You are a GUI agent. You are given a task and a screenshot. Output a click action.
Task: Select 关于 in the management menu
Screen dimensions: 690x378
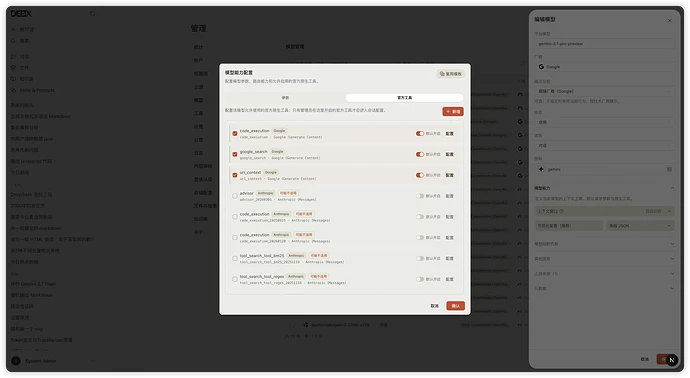(x=198, y=232)
